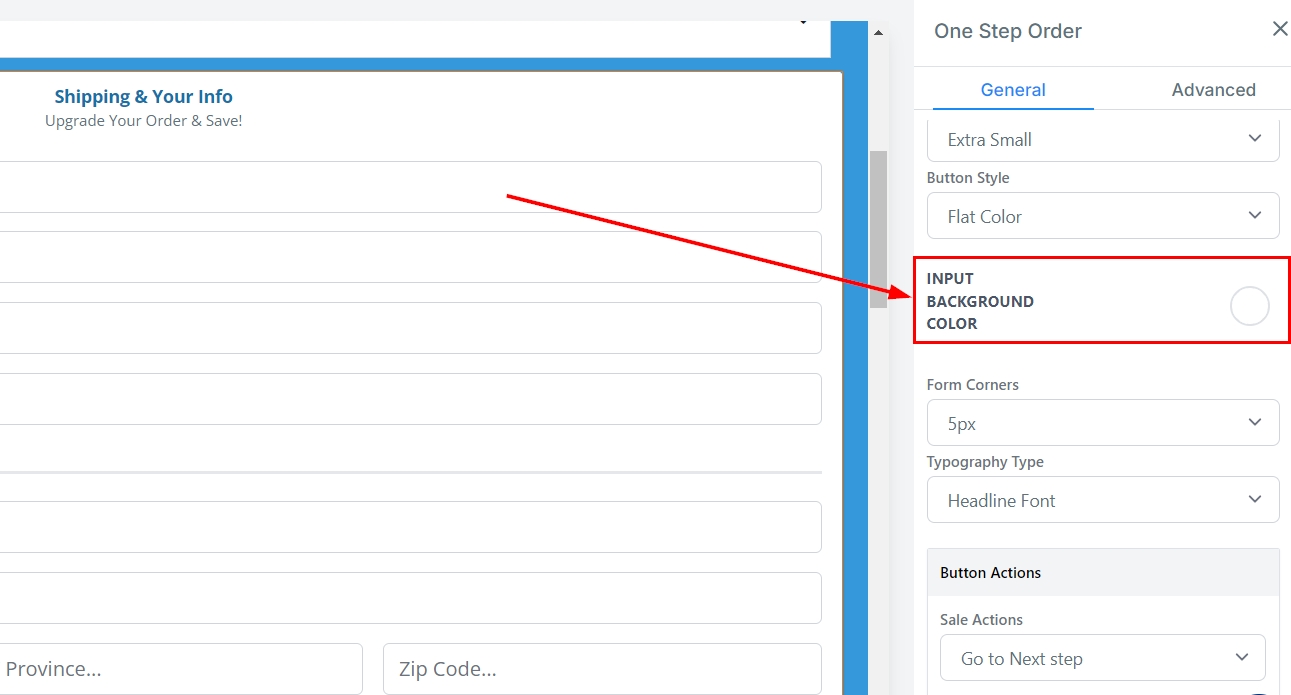This screenshot has width=1291, height=695.
Task: Select the Upgrade Your Order & Save text
Action: point(143,121)
